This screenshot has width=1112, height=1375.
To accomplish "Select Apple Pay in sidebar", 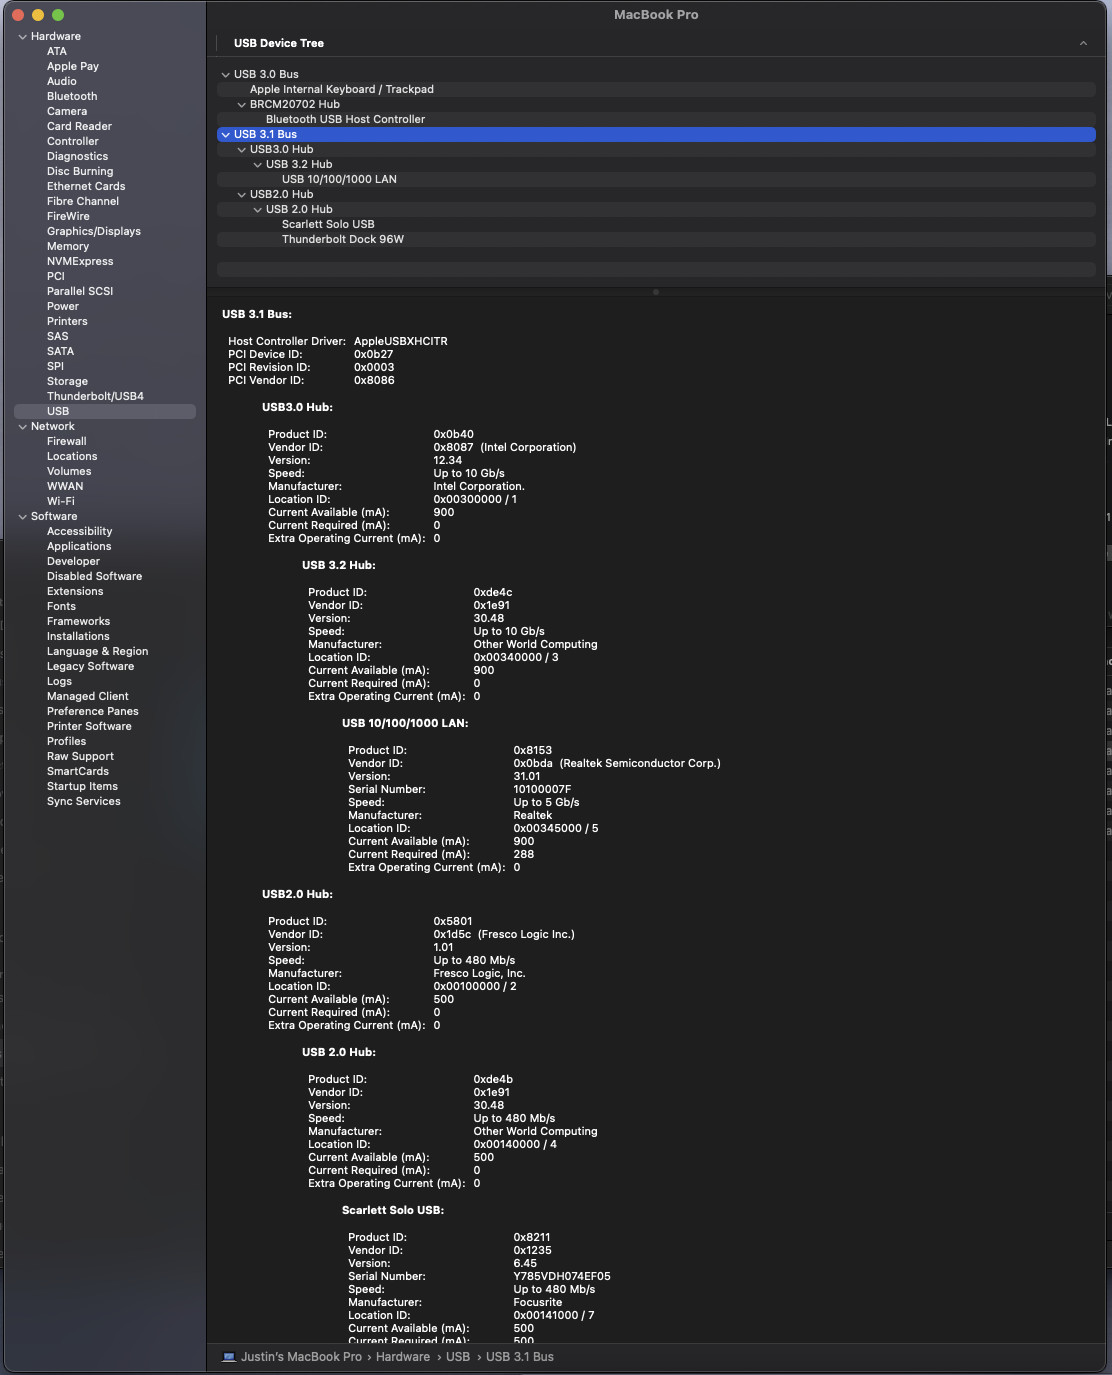I will 73,67.
